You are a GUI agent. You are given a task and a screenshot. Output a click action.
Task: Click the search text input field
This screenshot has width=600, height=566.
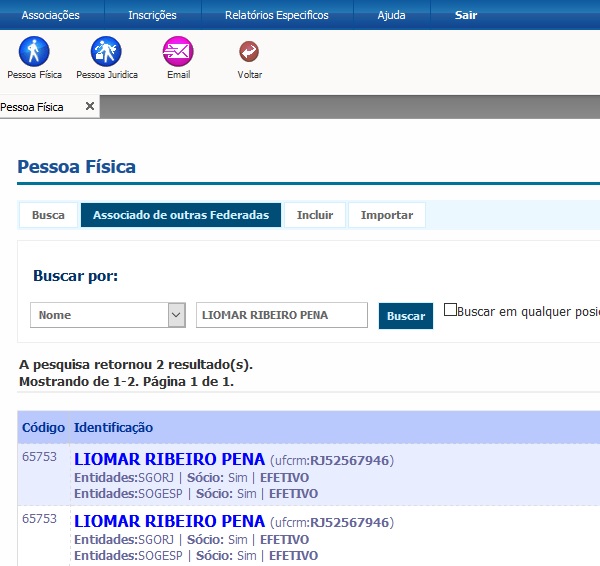[x=281, y=315]
